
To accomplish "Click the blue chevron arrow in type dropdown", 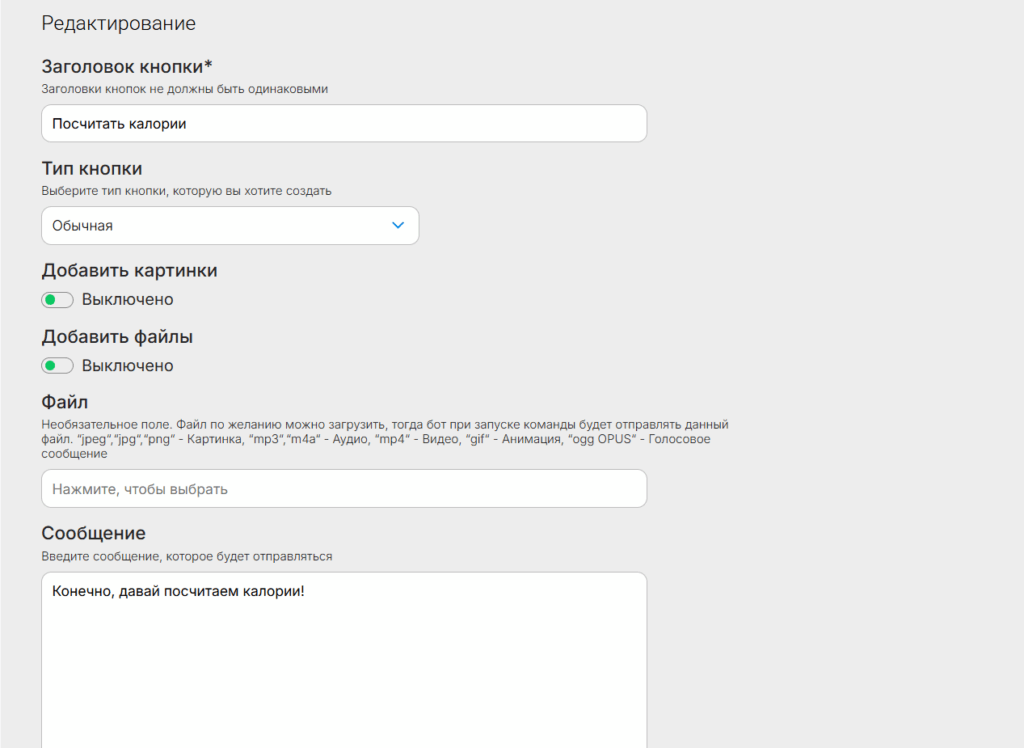I will [398, 226].
